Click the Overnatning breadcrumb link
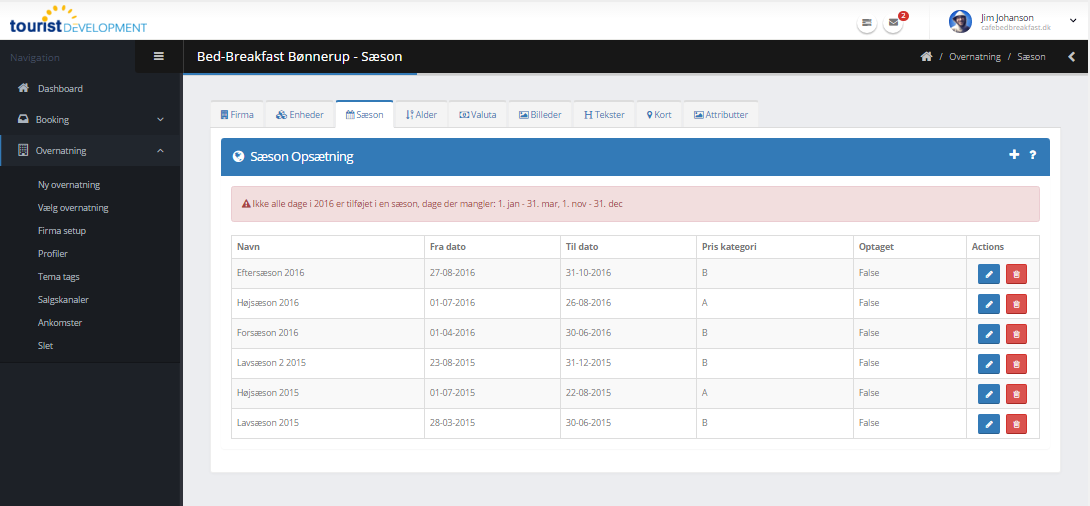Viewport: 1090px width, 506px height. pyautogui.click(x=974, y=57)
